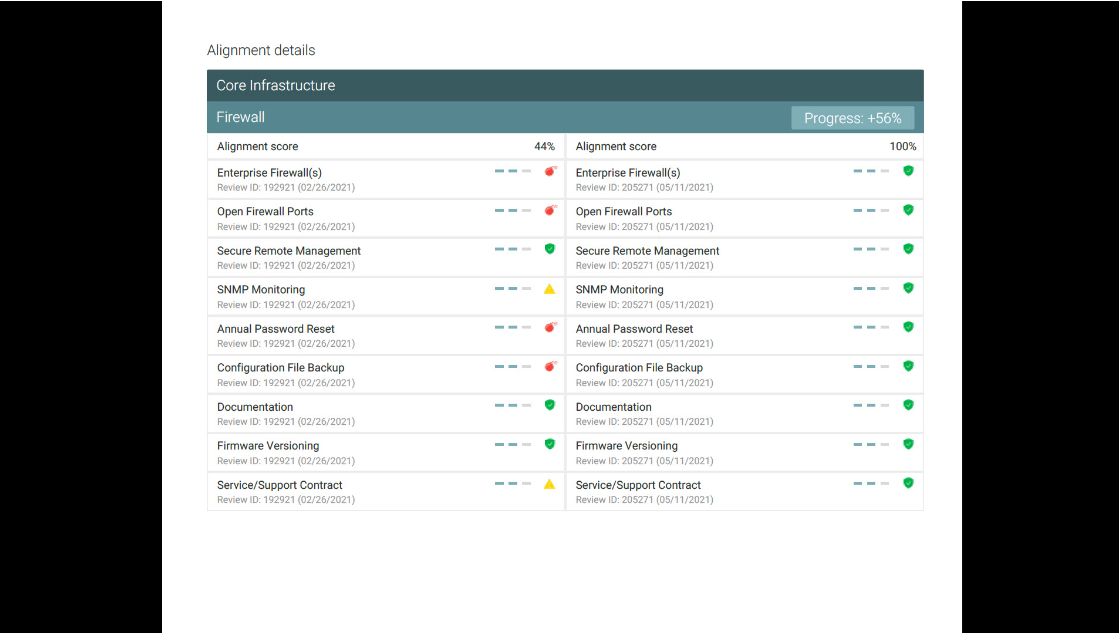1119x633 pixels.
Task: Click green shield for Enterprise Firewall(s) review 205271
Action: click(908, 171)
